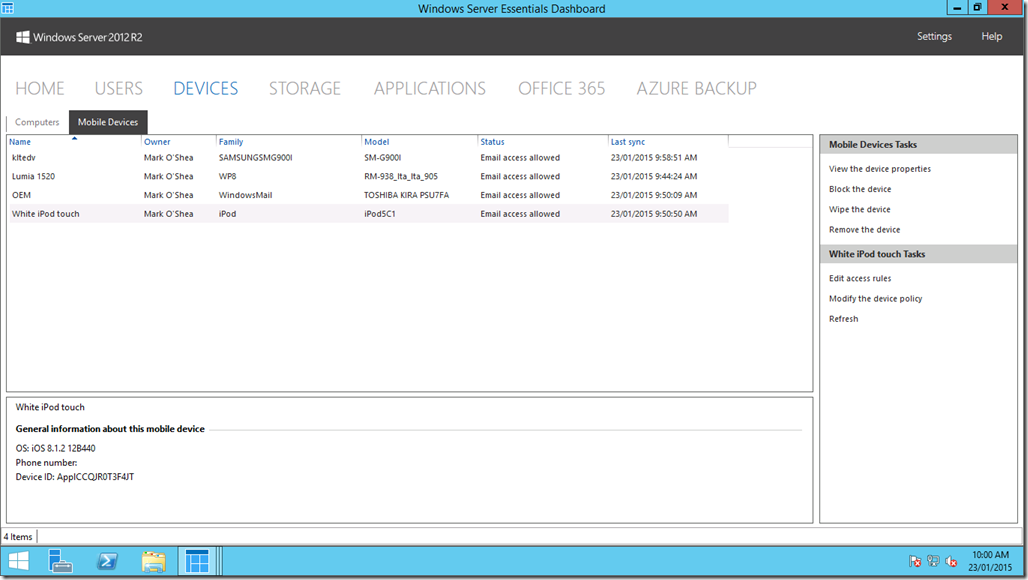Select the Dashboard taskbar icon

point(197,562)
